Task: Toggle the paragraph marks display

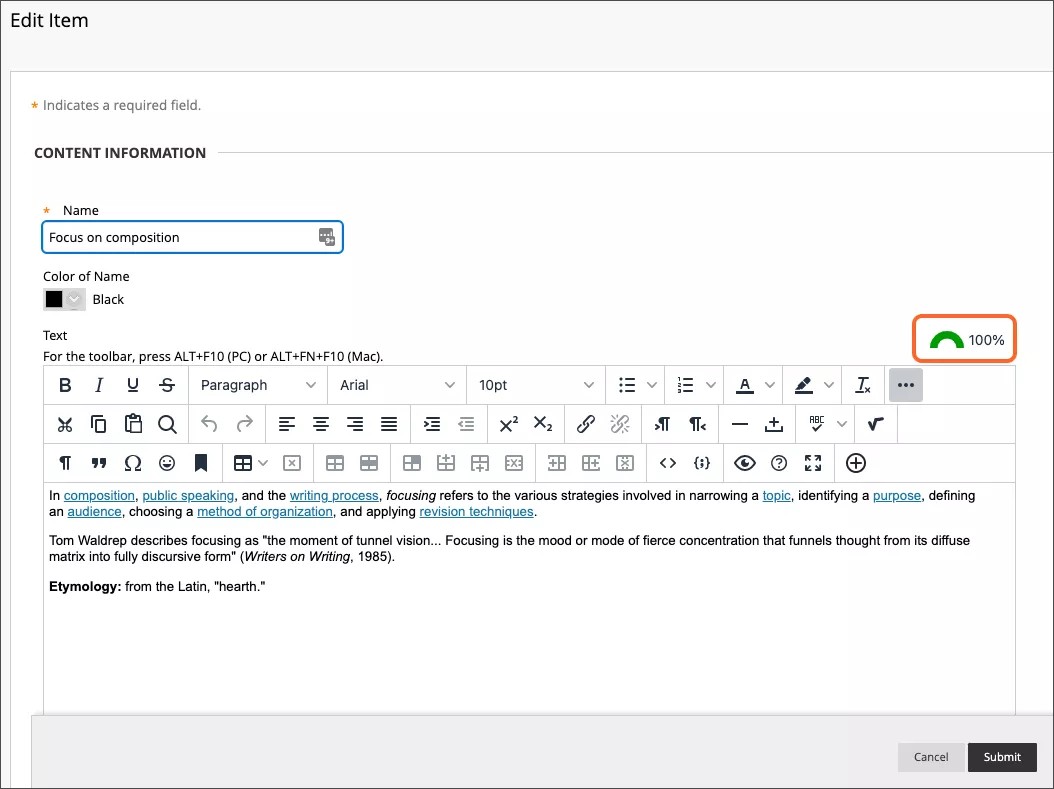Action: tap(65, 463)
